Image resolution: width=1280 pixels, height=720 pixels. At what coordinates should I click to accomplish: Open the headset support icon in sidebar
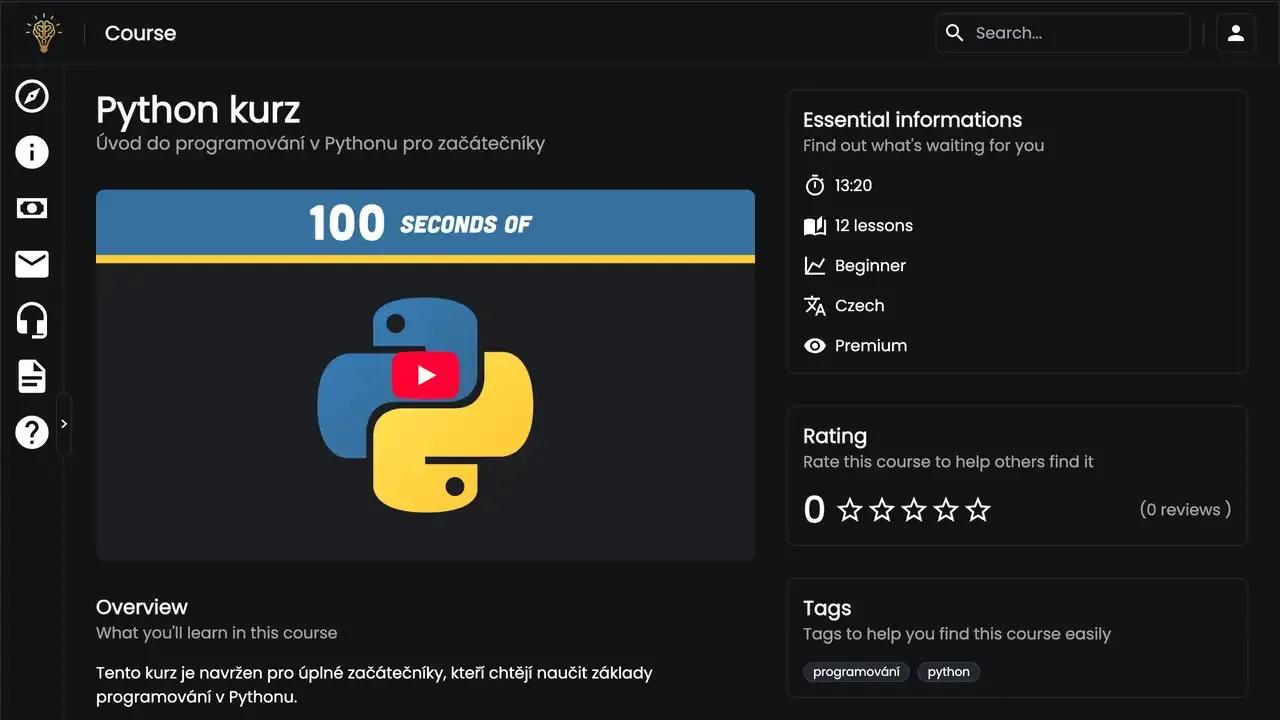pos(32,320)
